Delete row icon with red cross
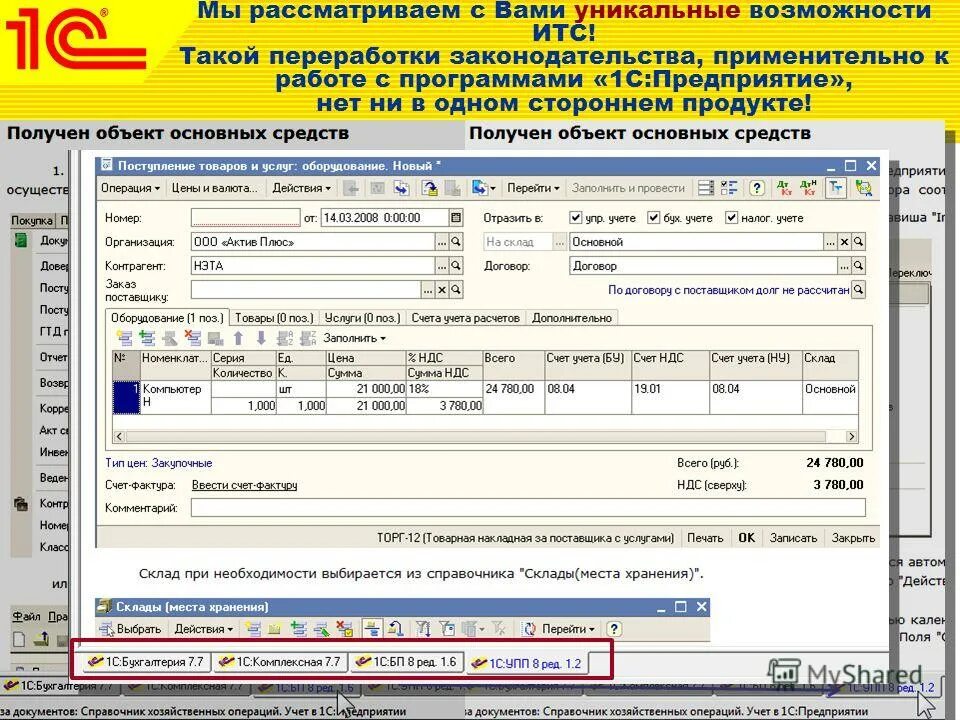The image size is (960, 720). point(193,338)
